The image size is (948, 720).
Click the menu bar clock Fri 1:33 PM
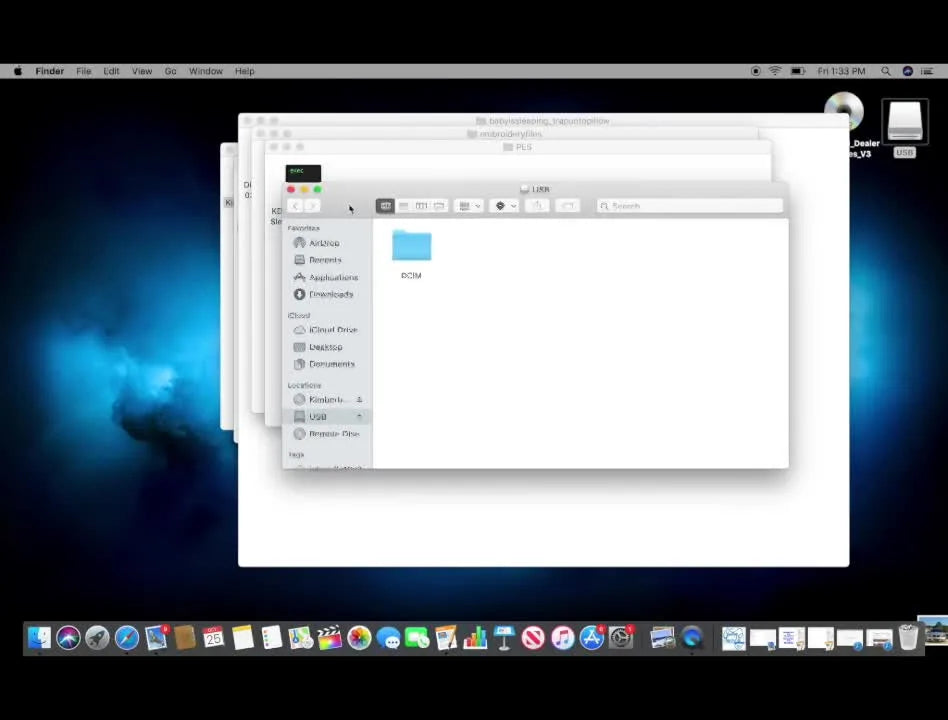[841, 71]
